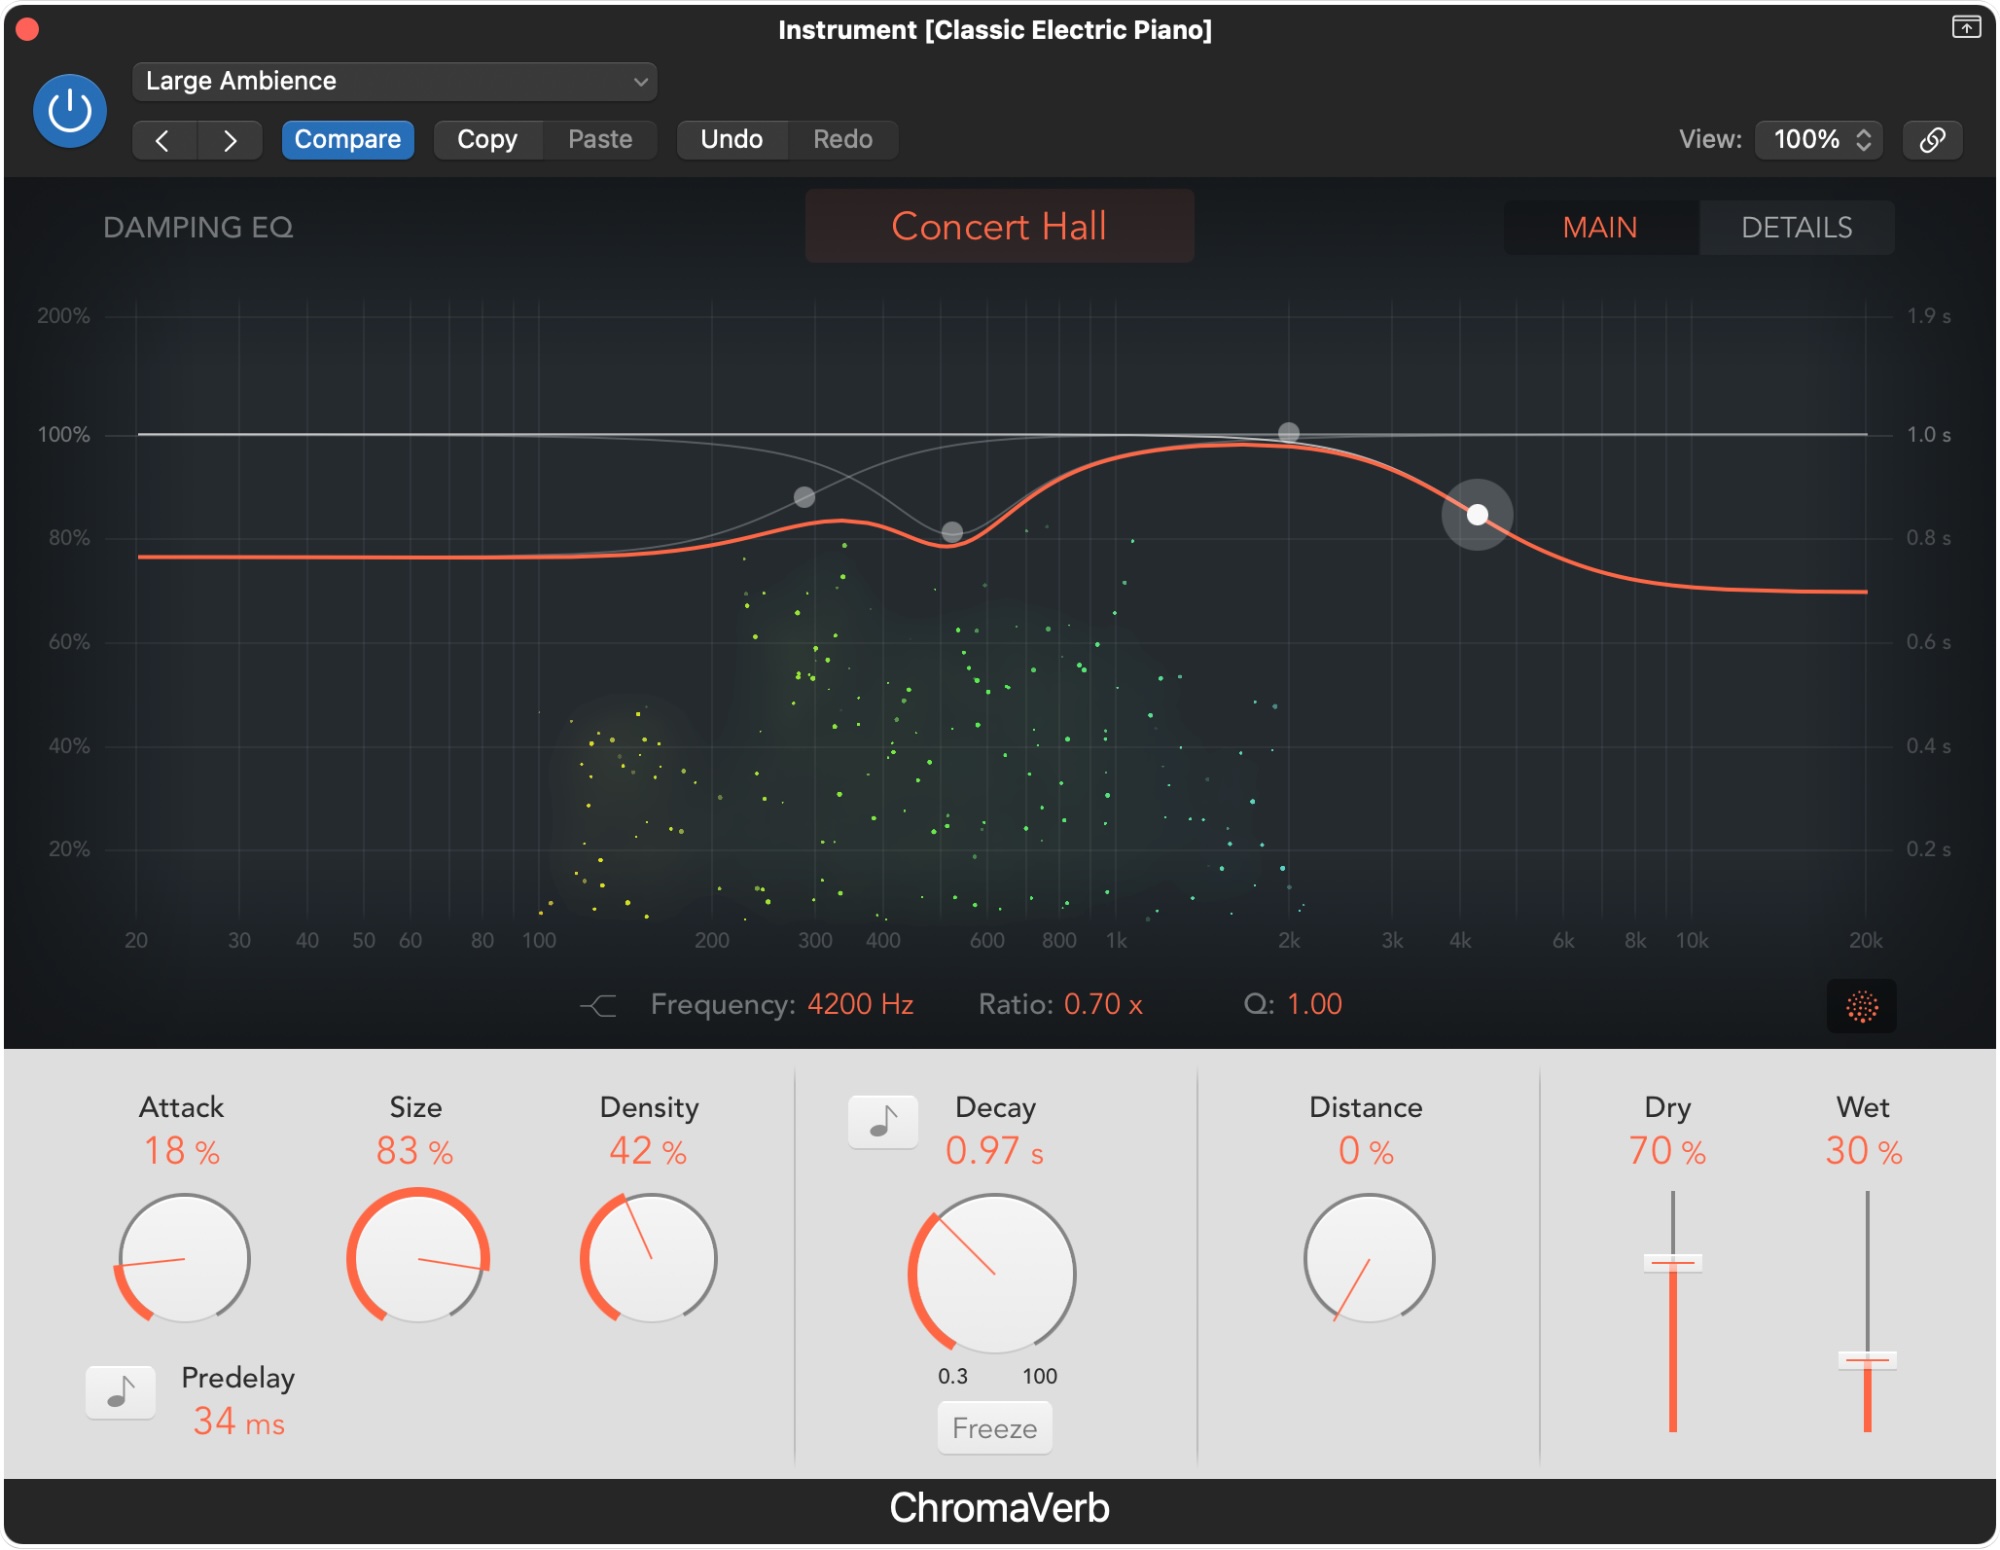2000x1550 pixels.
Task: Click the Ratio value 0.70 x
Action: tap(1103, 1004)
